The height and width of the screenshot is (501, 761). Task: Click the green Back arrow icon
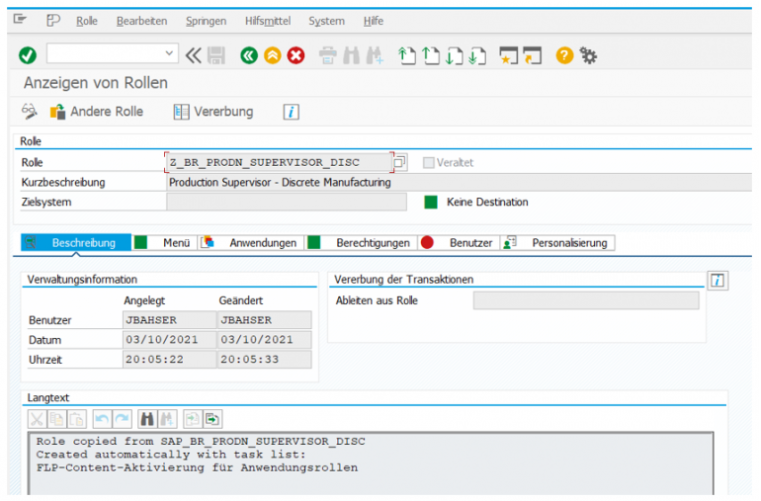click(249, 55)
